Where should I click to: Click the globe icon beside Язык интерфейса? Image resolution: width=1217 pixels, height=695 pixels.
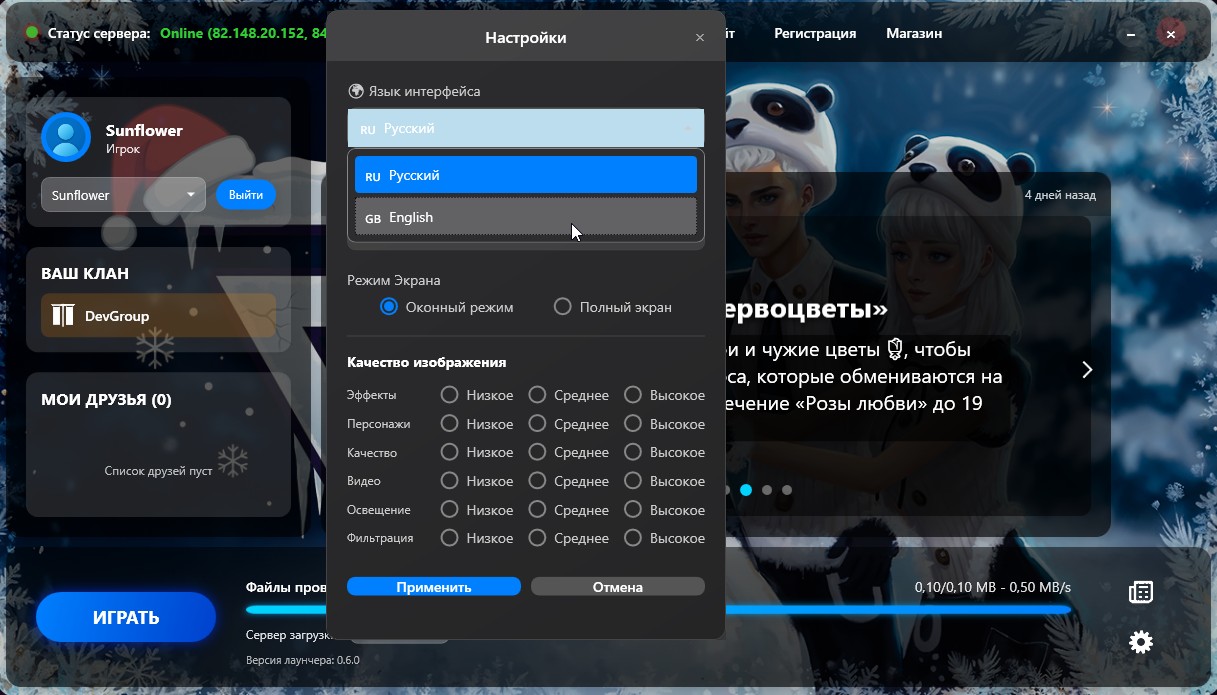pyautogui.click(x=356, y=91)
